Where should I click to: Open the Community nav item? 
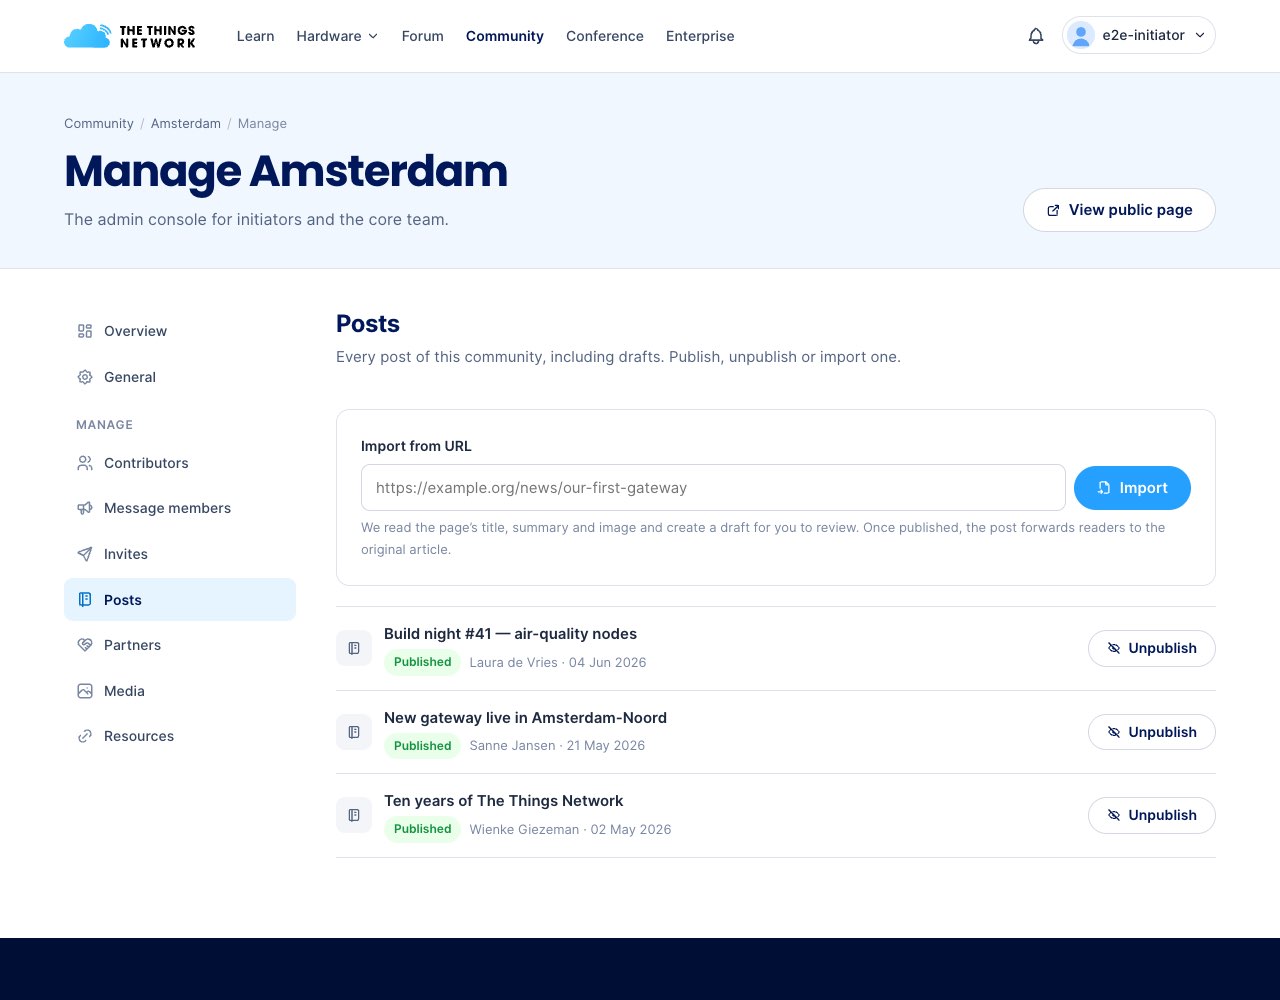tap(505, 36)
